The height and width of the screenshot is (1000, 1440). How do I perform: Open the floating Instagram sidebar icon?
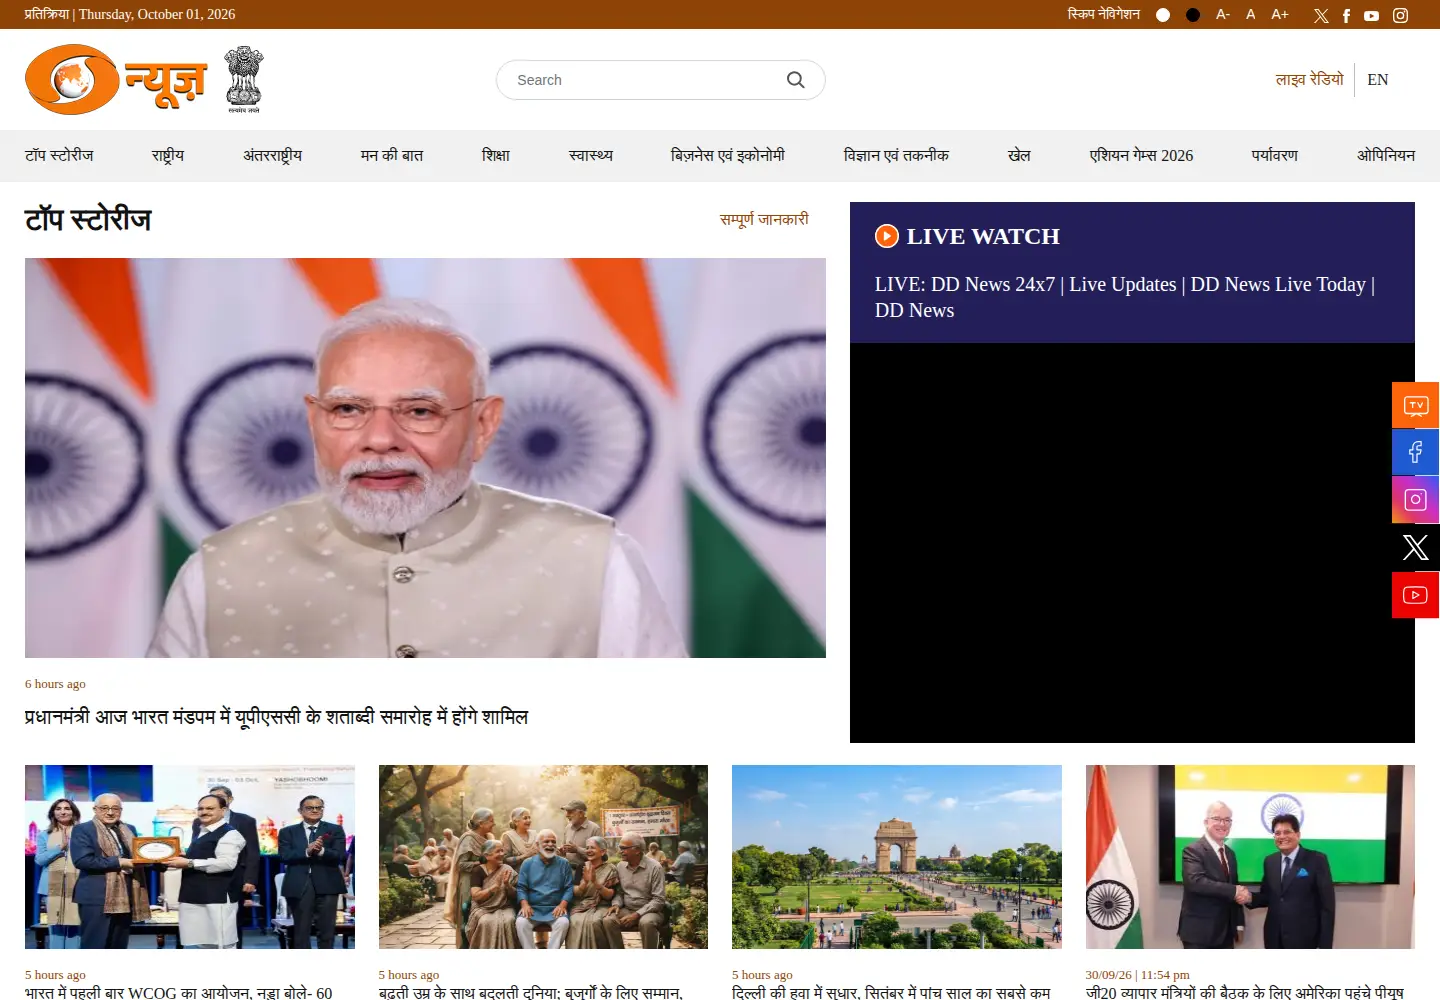coord(1415,499)
